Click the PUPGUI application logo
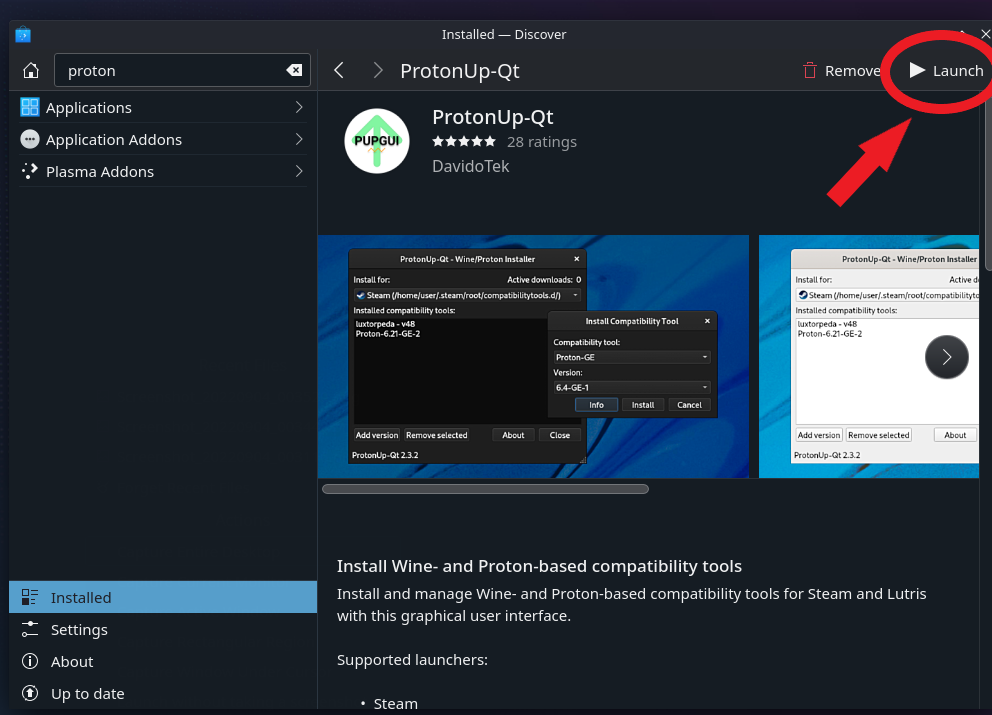Image resolution: width=992 pixels, height=715 pixels. pyautogui.click(x=377, y=141)
